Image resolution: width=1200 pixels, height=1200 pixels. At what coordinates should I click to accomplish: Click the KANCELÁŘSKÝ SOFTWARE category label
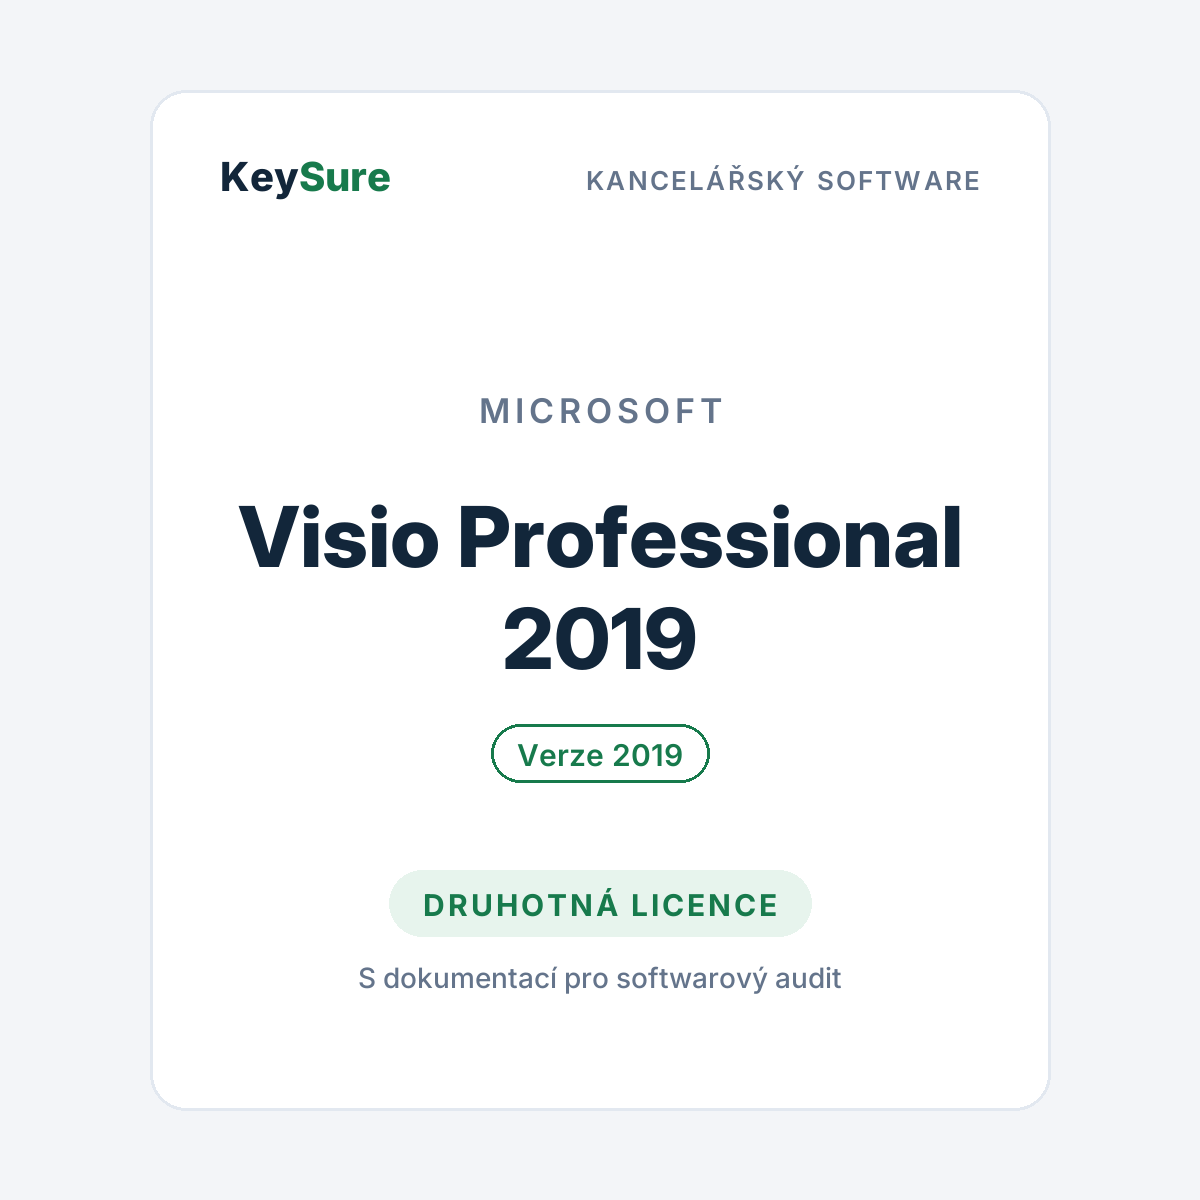coord(783,180)
